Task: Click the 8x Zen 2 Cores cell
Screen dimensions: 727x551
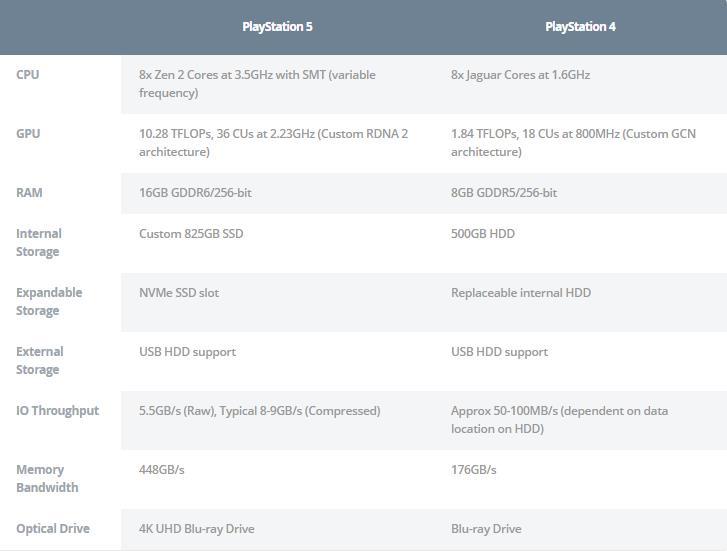Action: click(257, 84)
